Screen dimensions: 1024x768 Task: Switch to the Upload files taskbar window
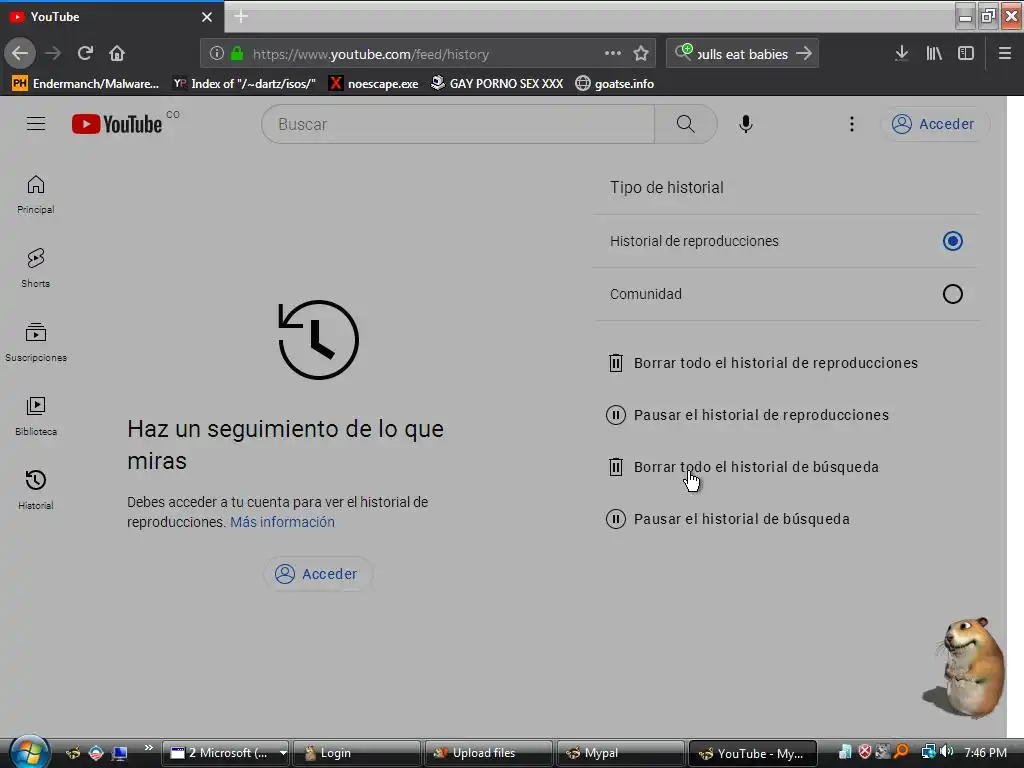tap(488, 753)
